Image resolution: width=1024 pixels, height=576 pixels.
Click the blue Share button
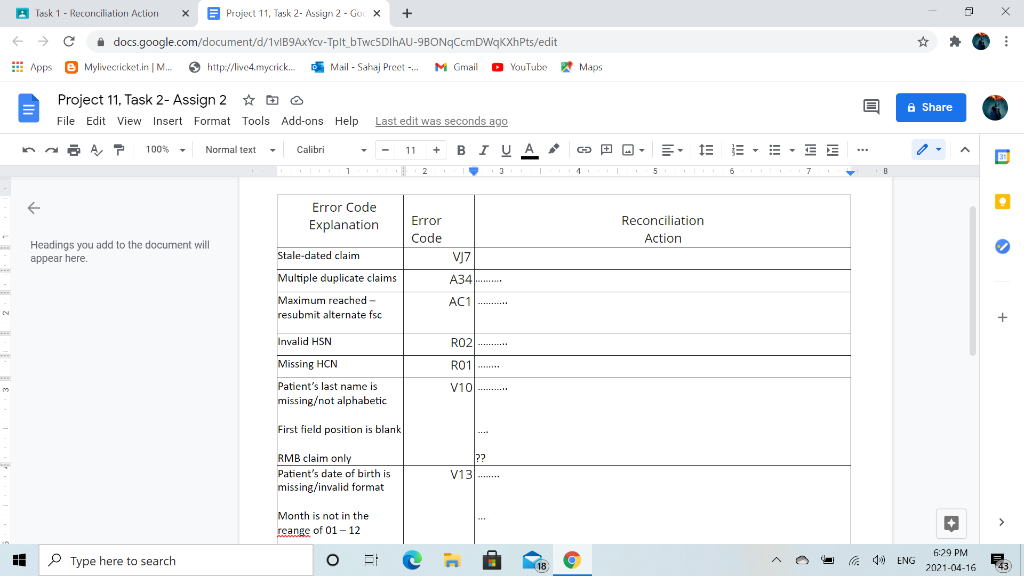click(930, 107)
